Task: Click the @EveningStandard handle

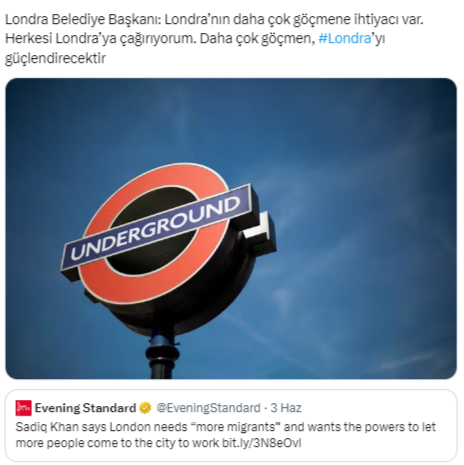Action: (208, 408)
